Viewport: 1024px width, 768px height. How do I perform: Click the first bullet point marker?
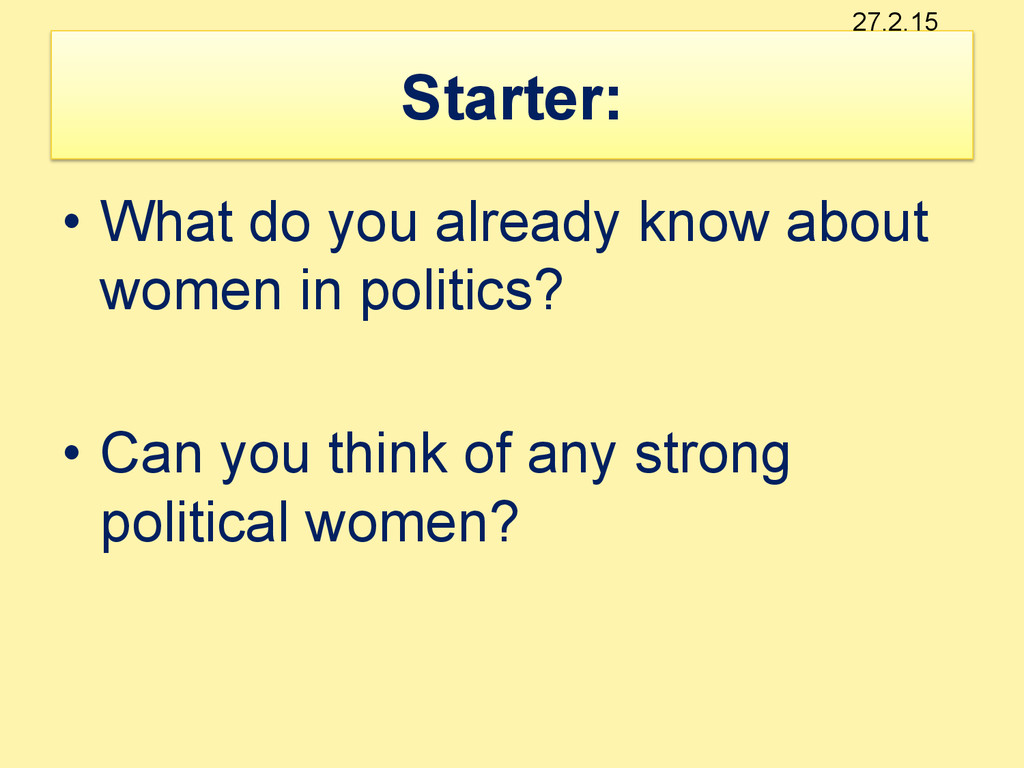(72, 221)
